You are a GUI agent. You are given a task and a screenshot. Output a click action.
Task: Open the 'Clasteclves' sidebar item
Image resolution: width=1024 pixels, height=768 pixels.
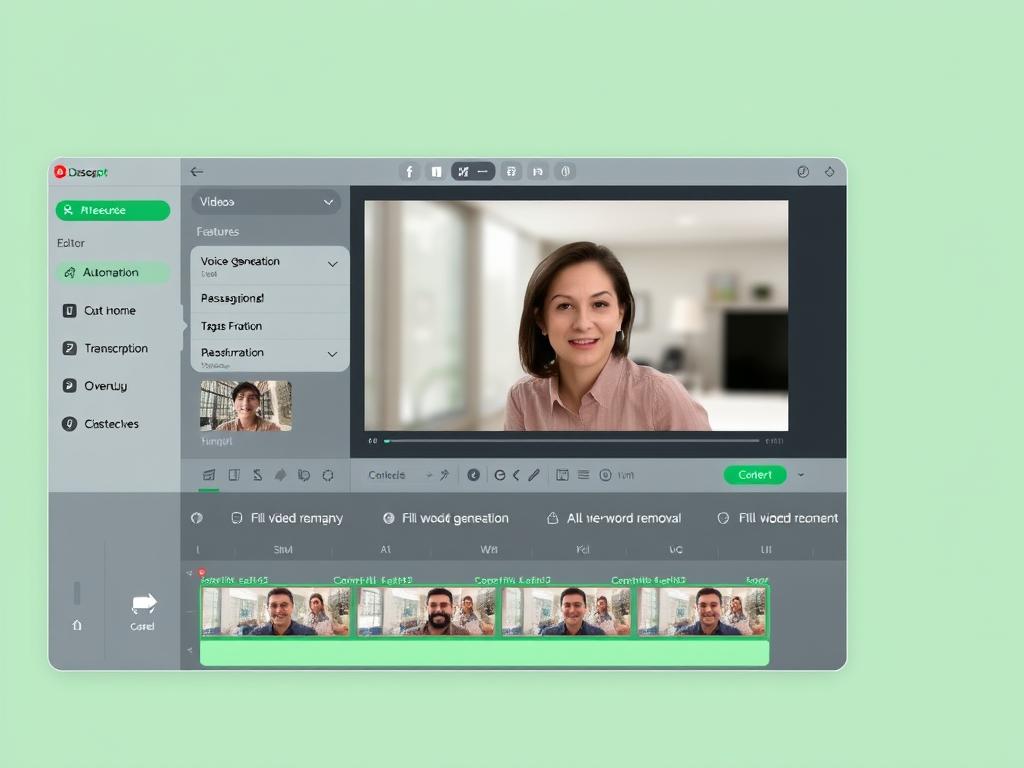pos(101,424)
